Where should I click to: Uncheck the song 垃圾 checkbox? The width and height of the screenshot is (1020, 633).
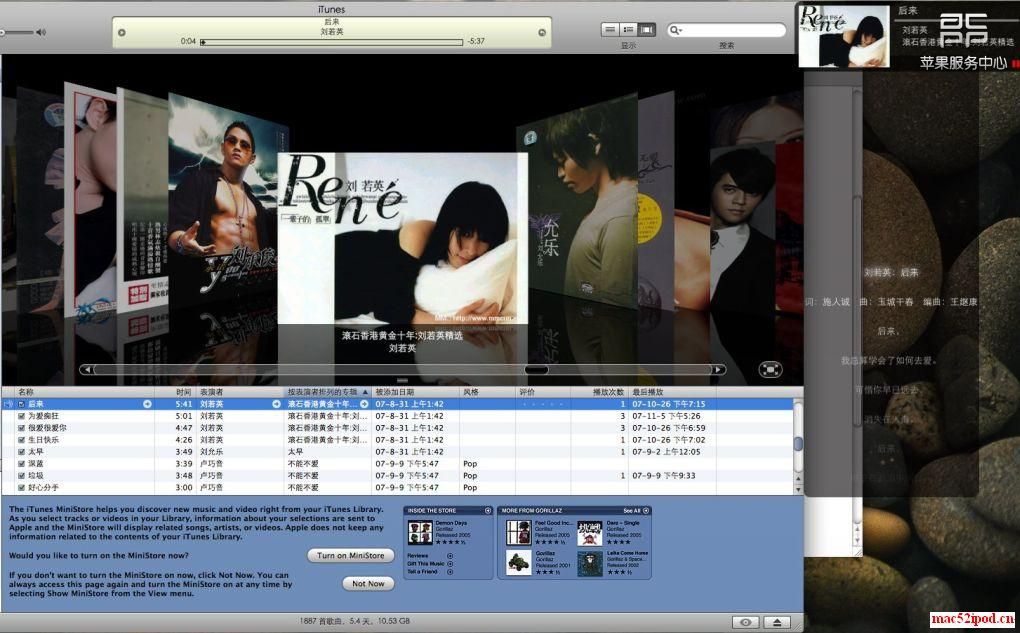(x=21, y=476)
